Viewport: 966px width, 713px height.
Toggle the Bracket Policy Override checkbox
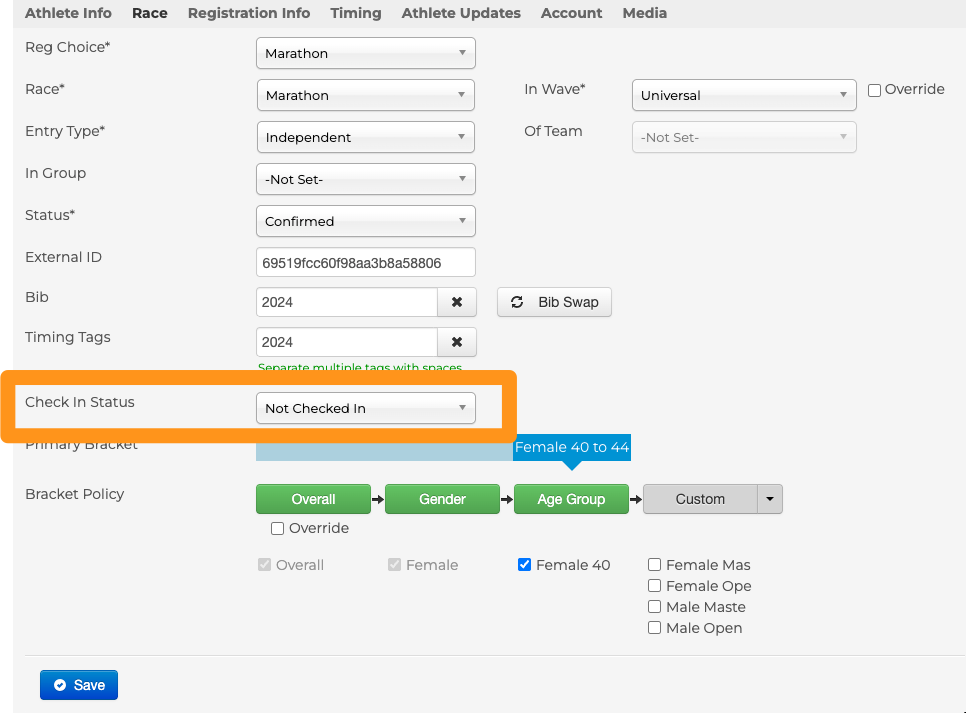click(278, 528)
